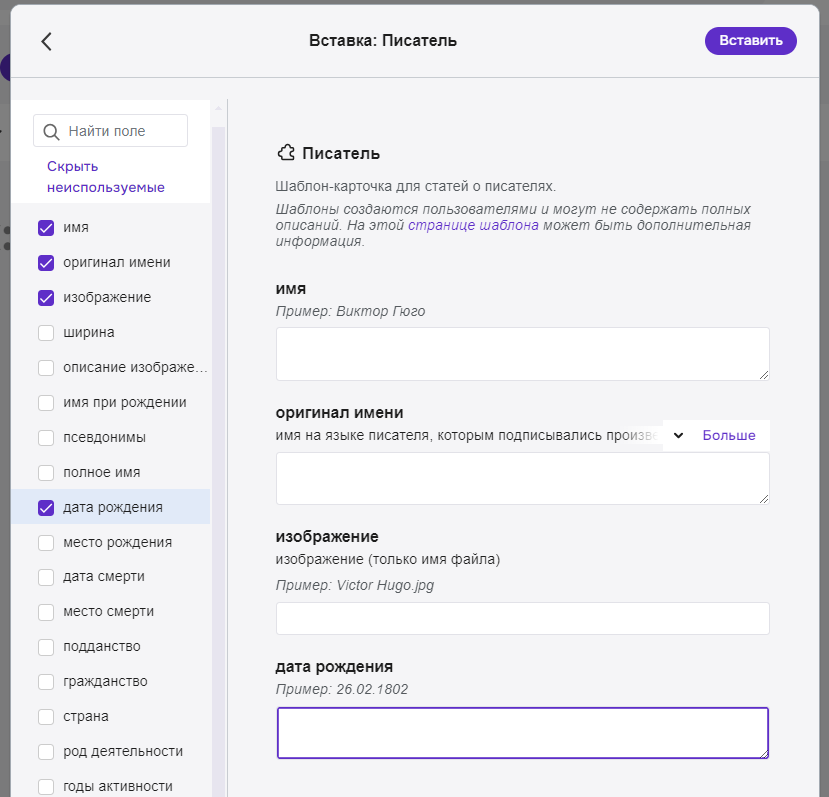Uncheck the оригинал имени checkbox
The width and height of the screenshot is (829, 797).
click(x=46, y=263)
